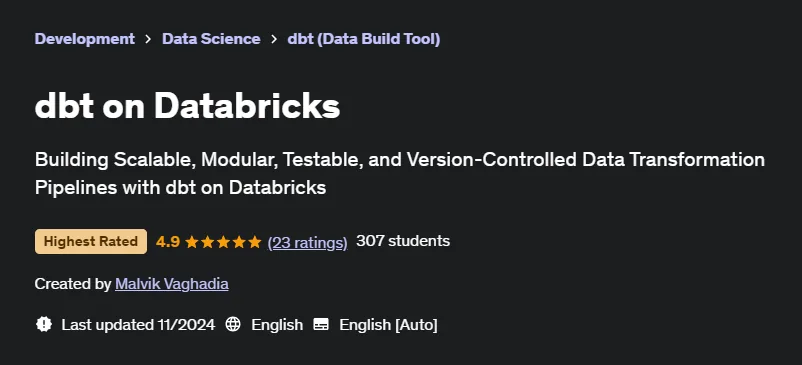Screen dimensions: 802x365
Task: Click the dbt on Databricks title
Action: click(x=187, y=106)
